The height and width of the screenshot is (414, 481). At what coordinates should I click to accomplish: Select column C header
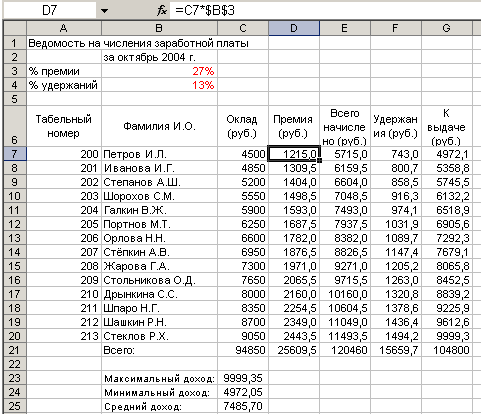tap(243, 28)
